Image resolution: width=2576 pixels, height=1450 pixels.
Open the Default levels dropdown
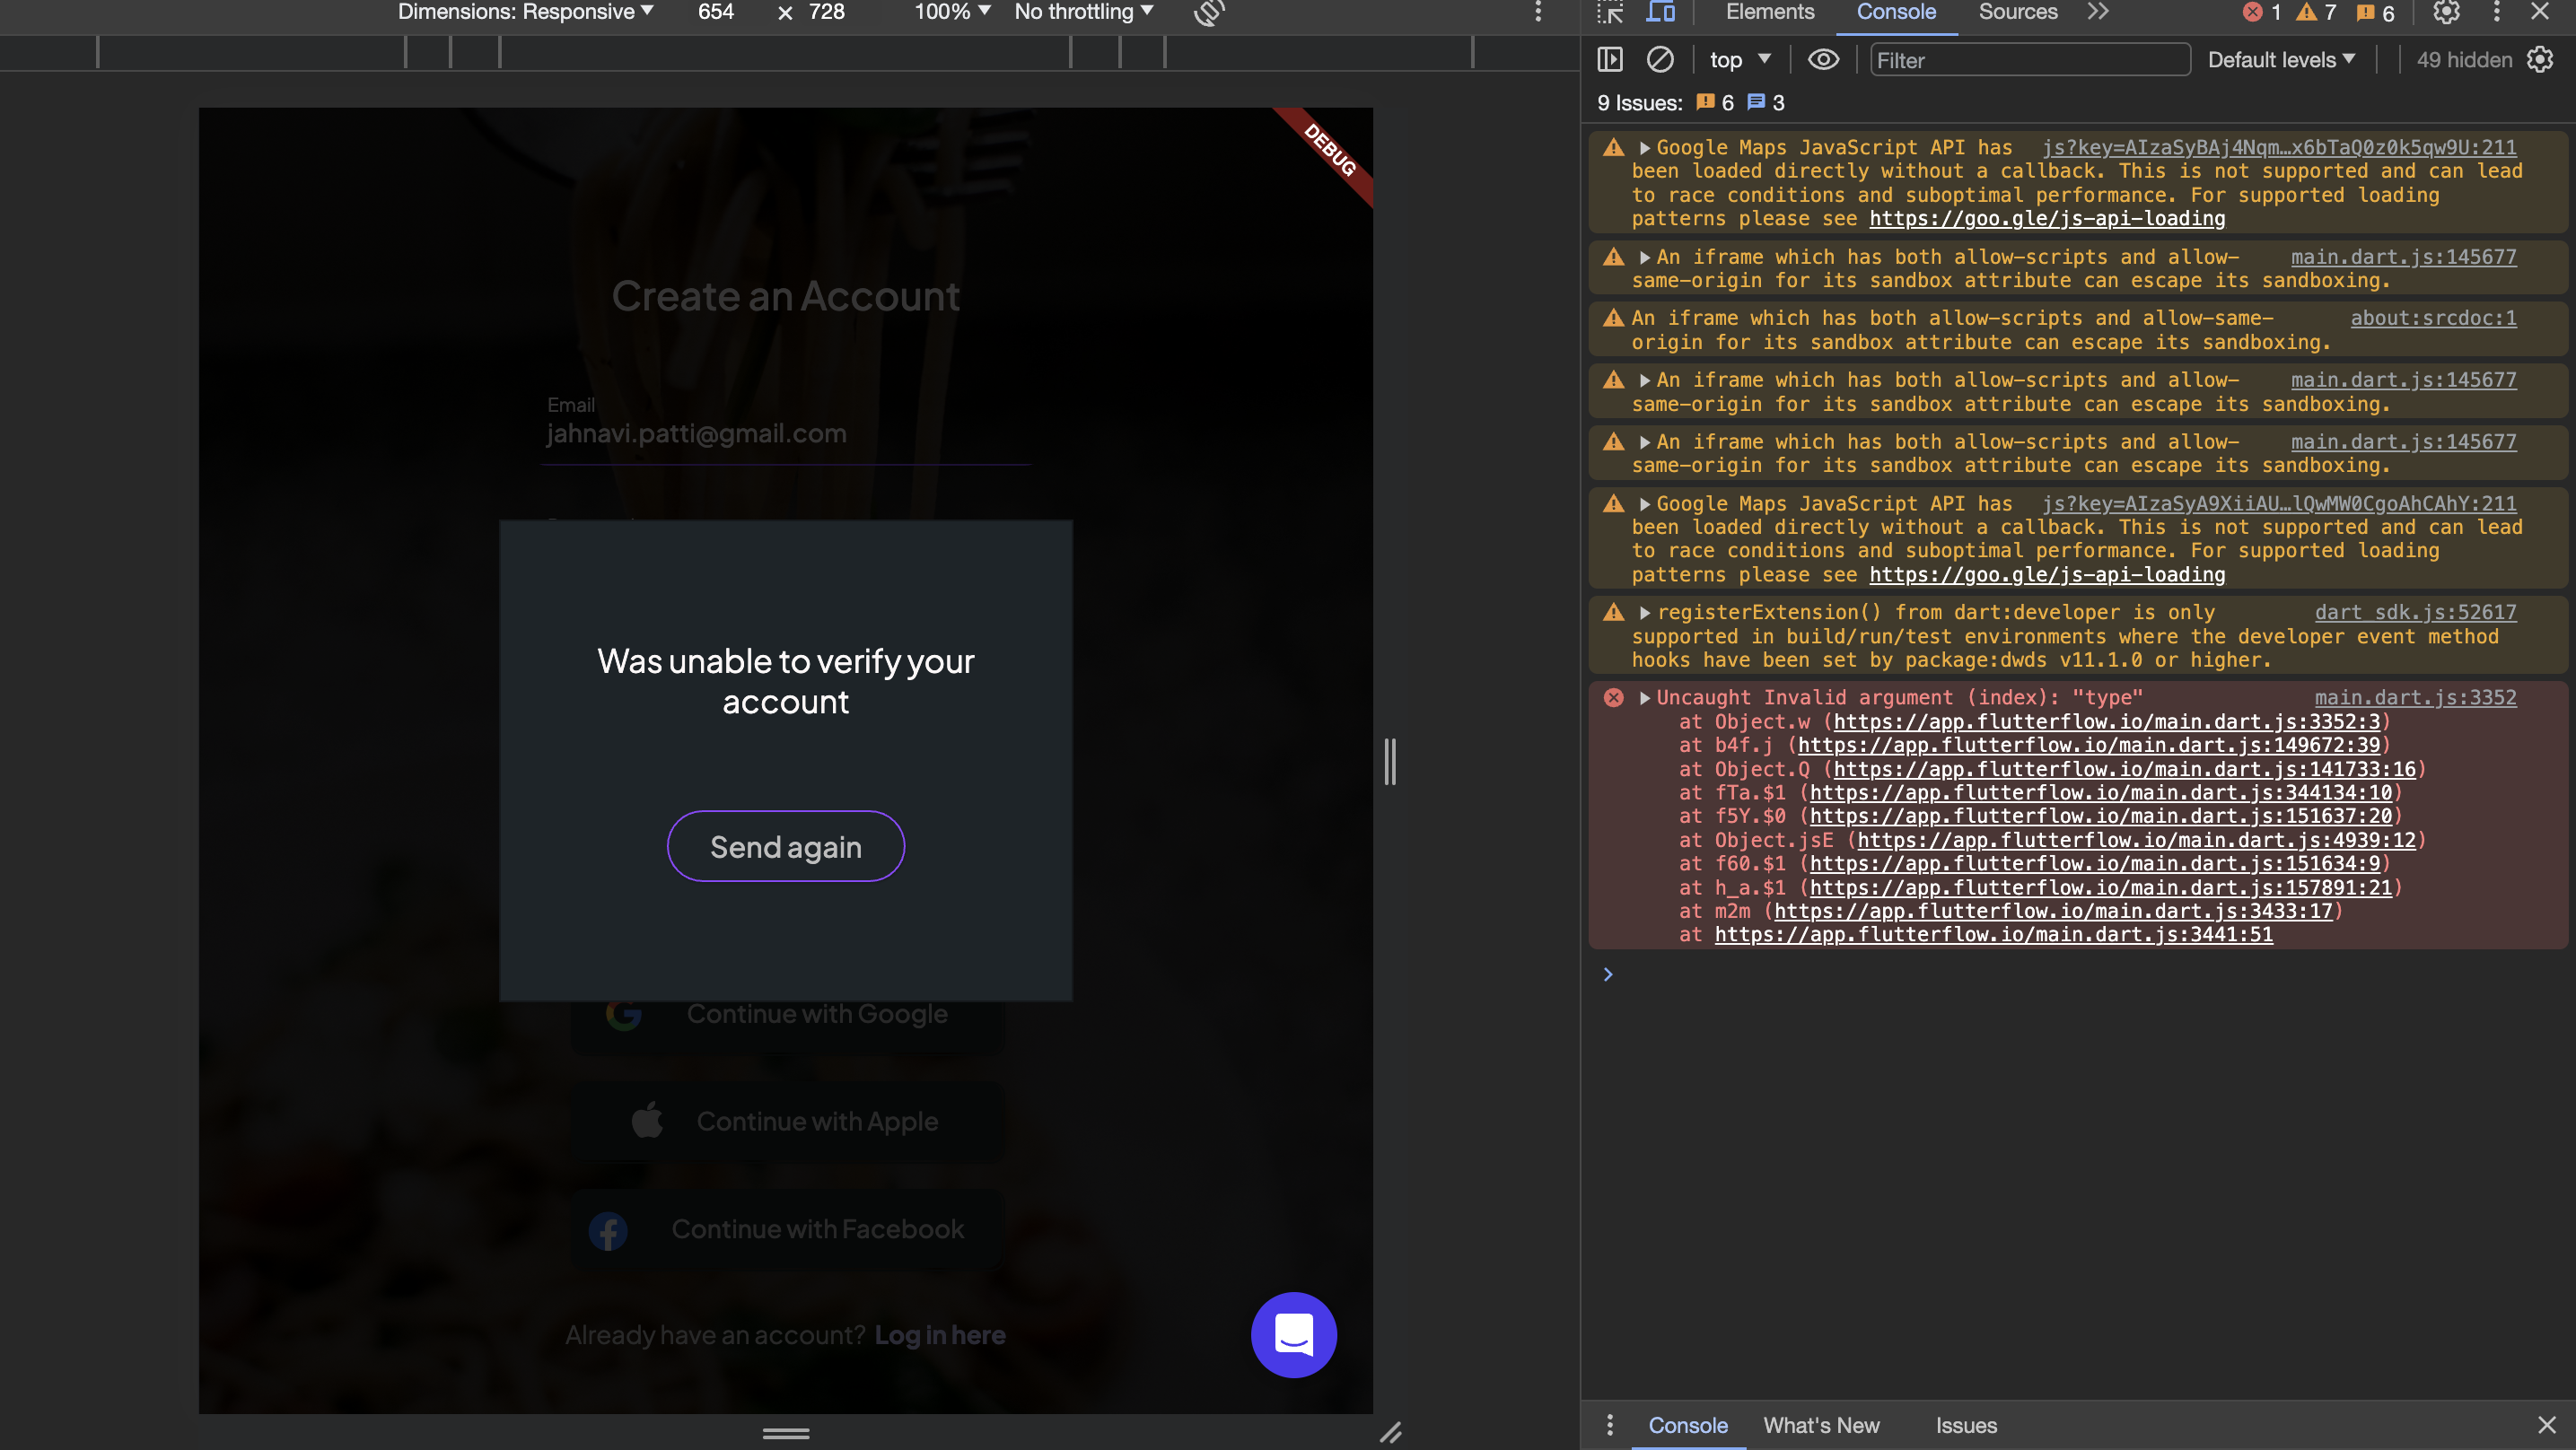pos(2281,59)
